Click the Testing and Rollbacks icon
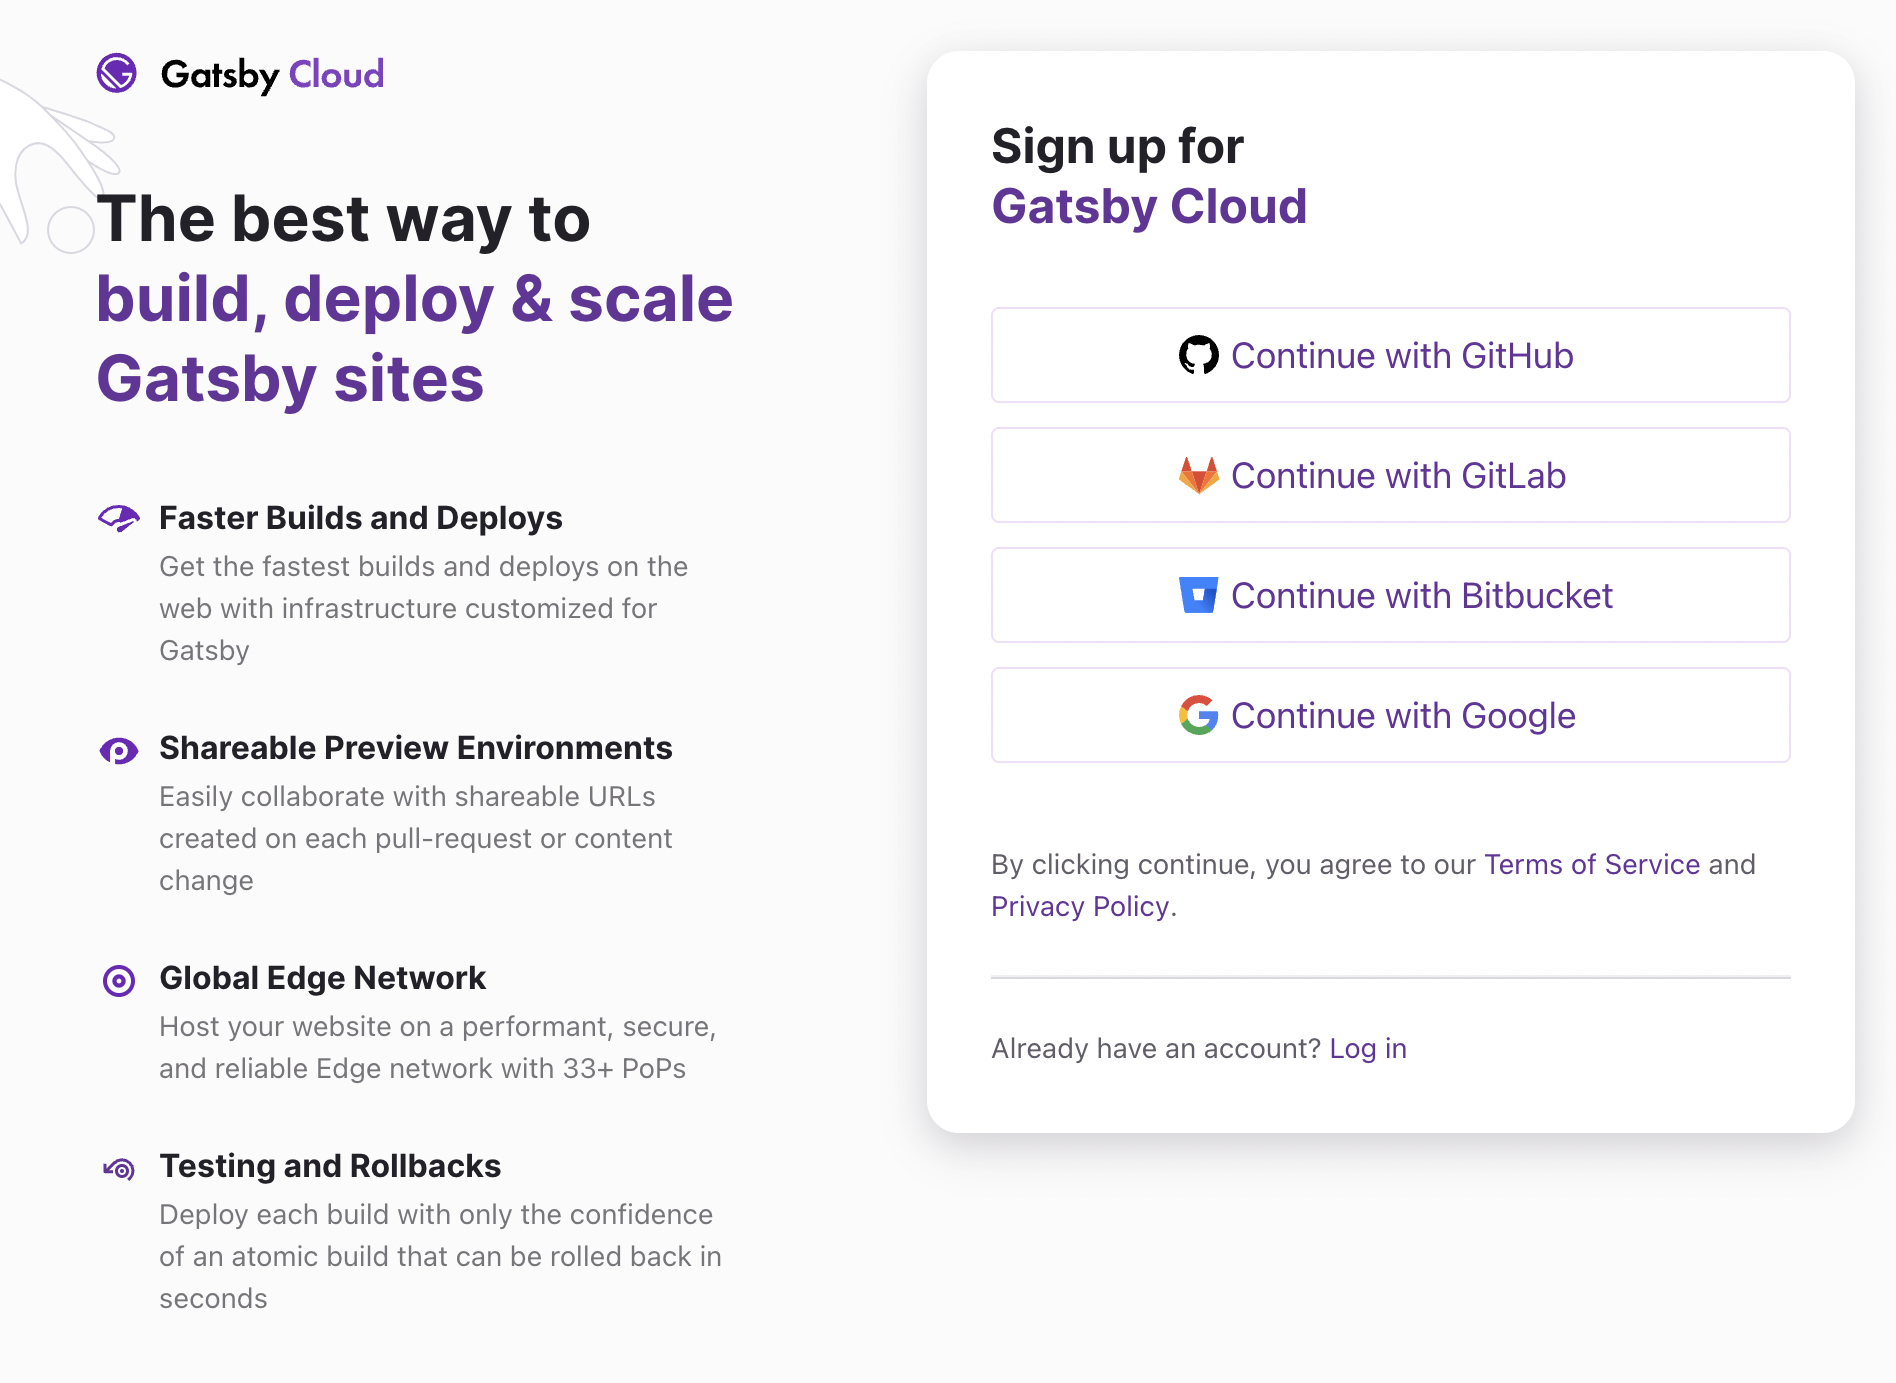The width and height of the screenshot is (1896, 1383). (x=119, y=1168)
